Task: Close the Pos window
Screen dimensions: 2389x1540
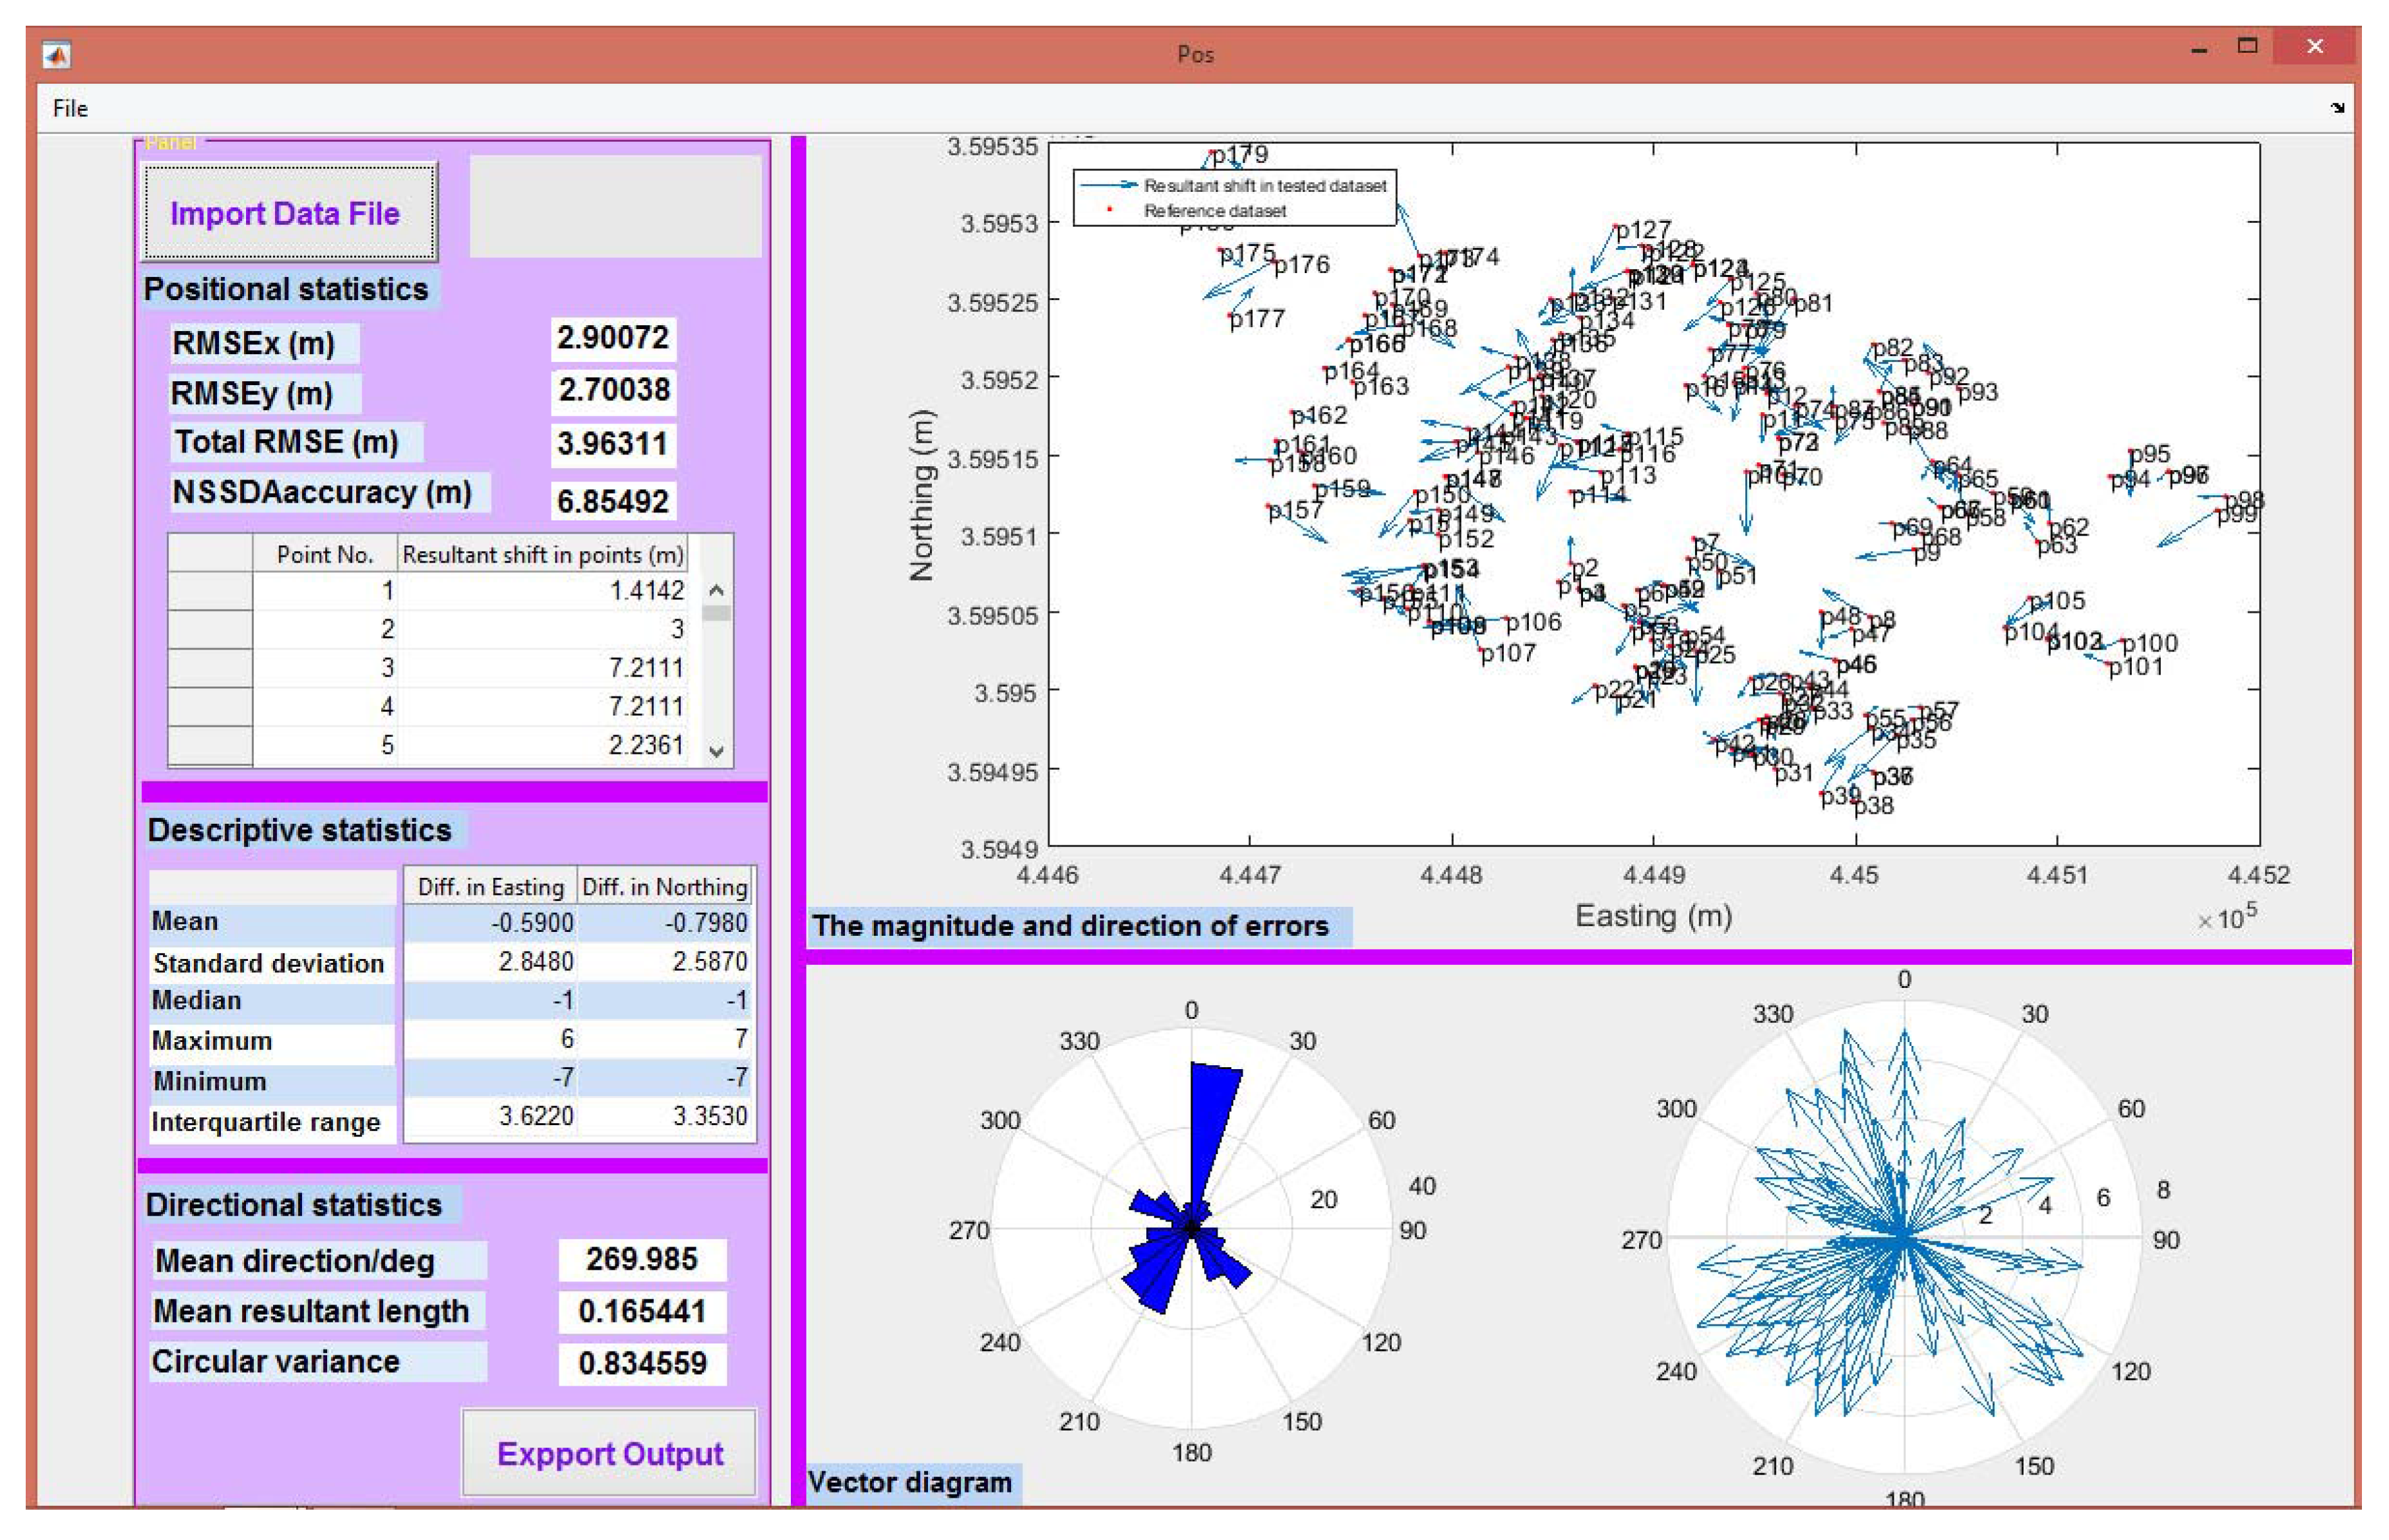Action: (2314, 47)
